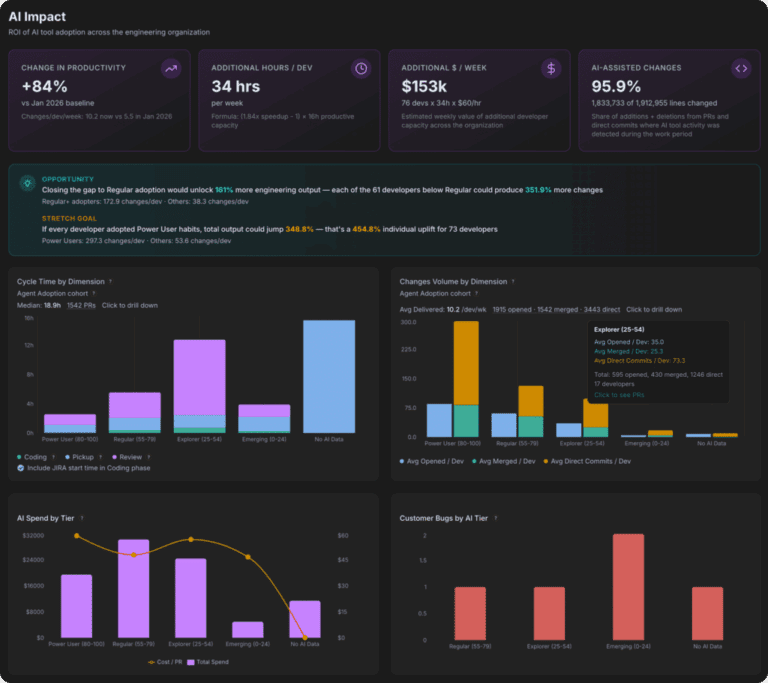Click the 351.9% figure in Opportunity text

(538, 190)
